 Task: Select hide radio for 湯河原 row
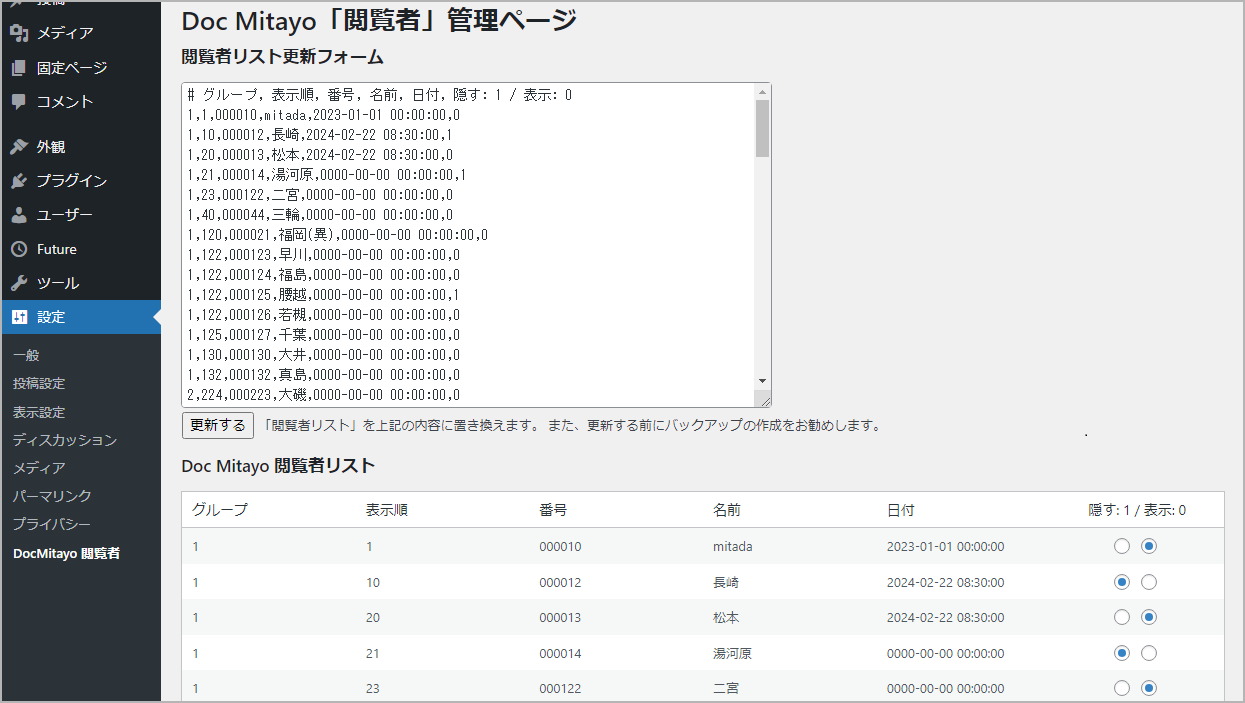point(1122,653)
